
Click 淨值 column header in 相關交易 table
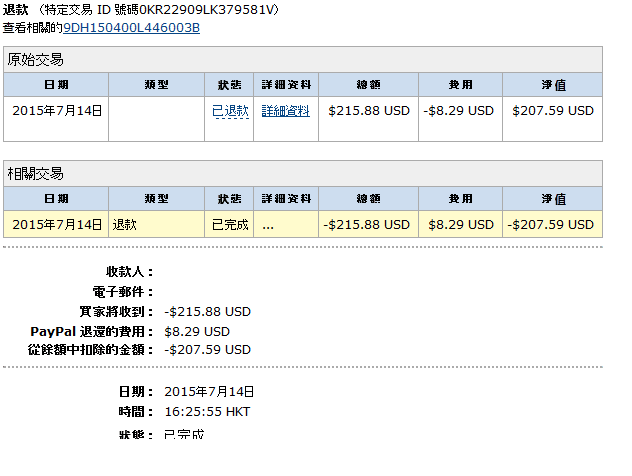pyautogui.click(x=553, y=199)
